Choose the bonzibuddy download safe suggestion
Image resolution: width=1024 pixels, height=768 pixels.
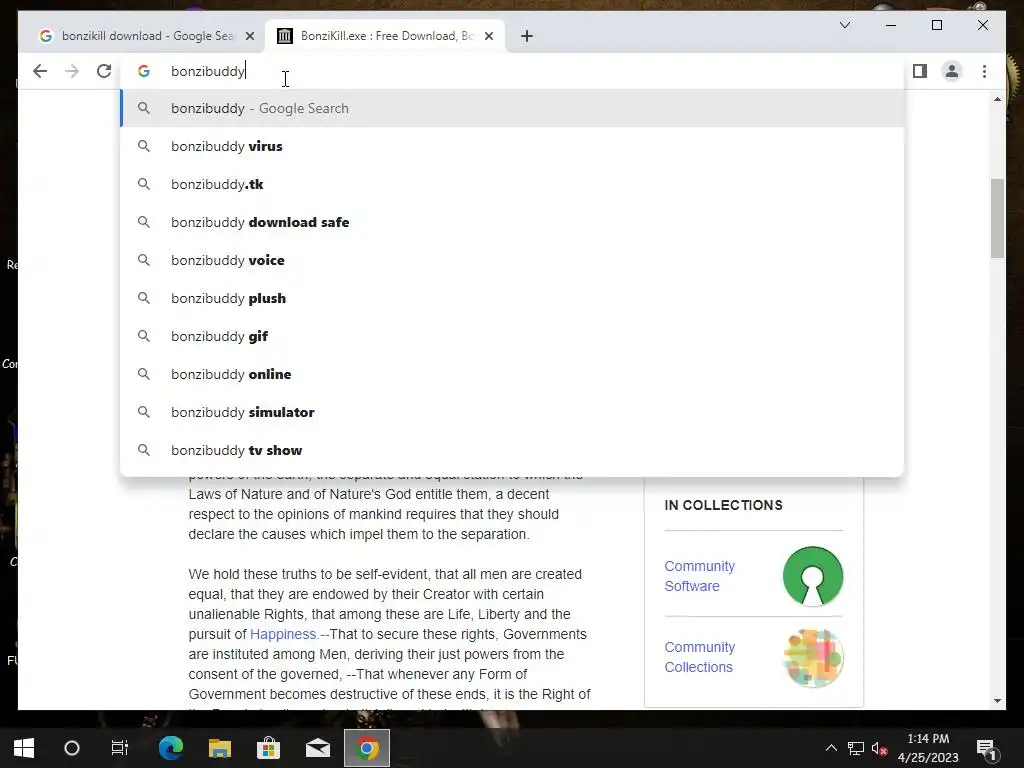[513, 222]
